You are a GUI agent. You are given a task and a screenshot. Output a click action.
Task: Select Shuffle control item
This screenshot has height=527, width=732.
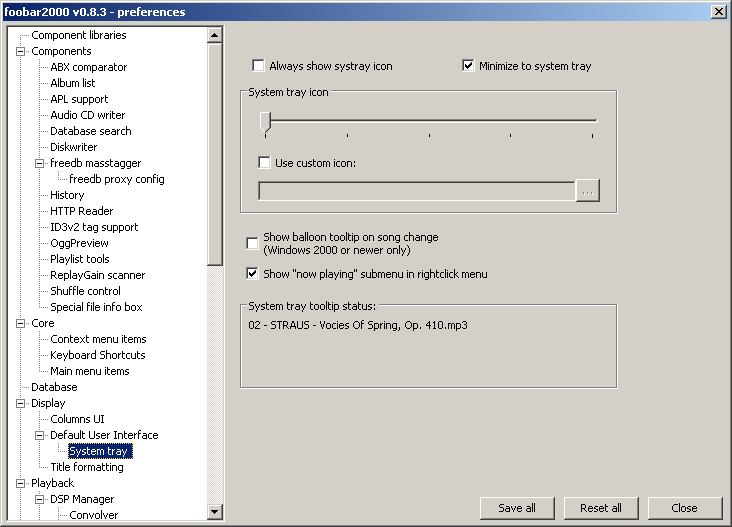85,291
